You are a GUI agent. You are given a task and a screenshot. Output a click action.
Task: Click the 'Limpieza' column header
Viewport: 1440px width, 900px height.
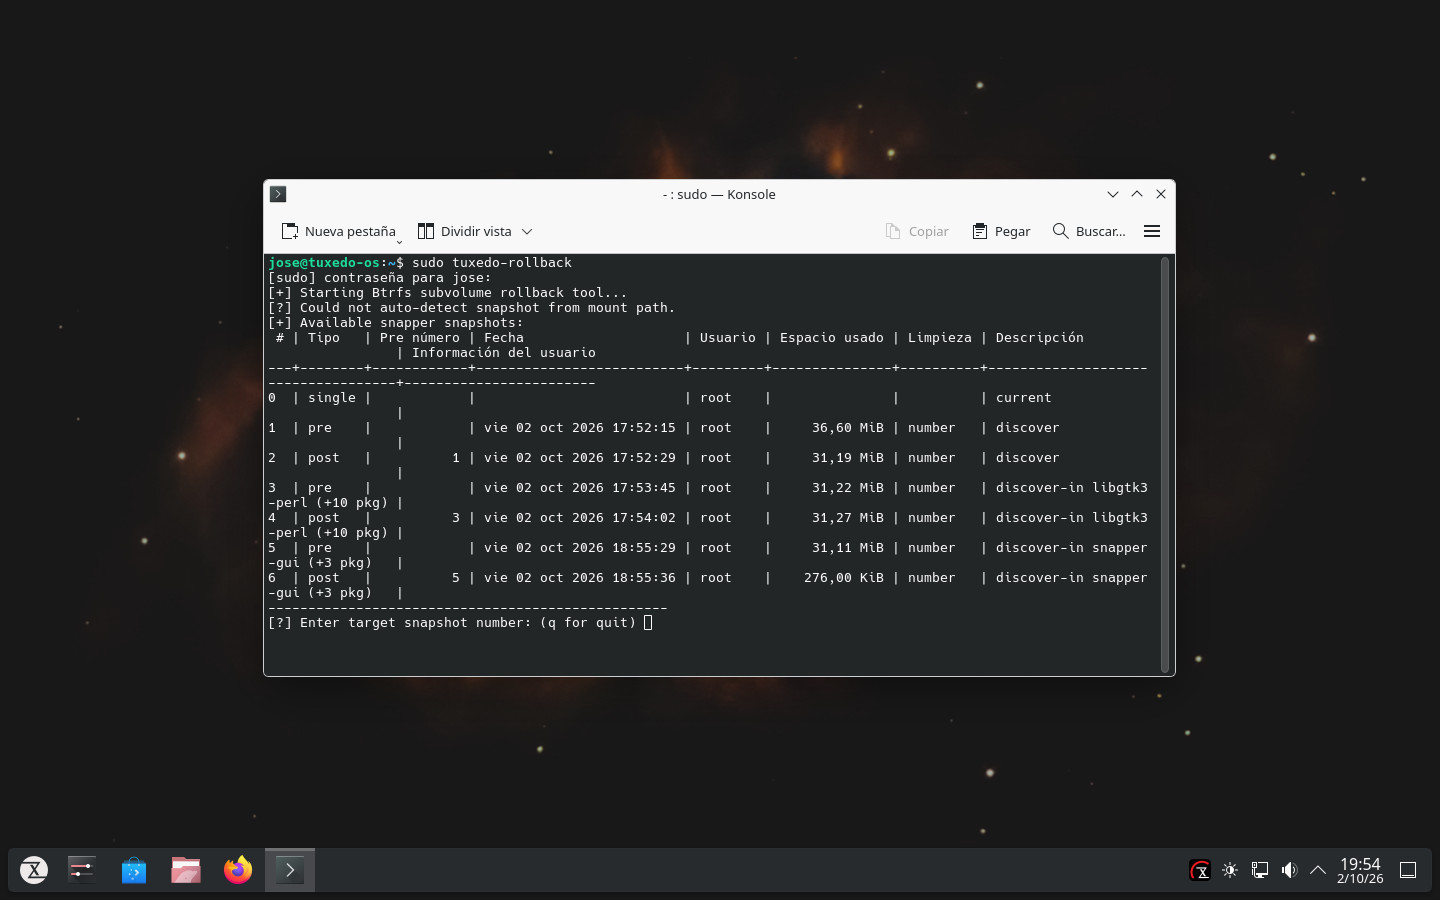(939, 338)
